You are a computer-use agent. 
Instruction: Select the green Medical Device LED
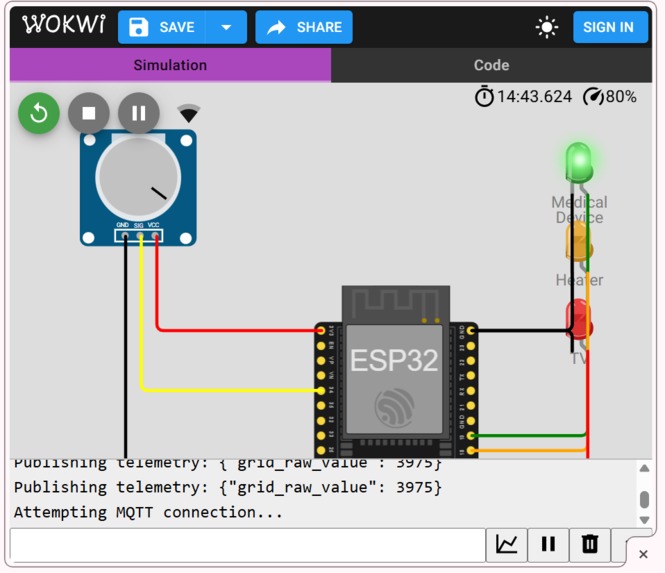point(579,163)
